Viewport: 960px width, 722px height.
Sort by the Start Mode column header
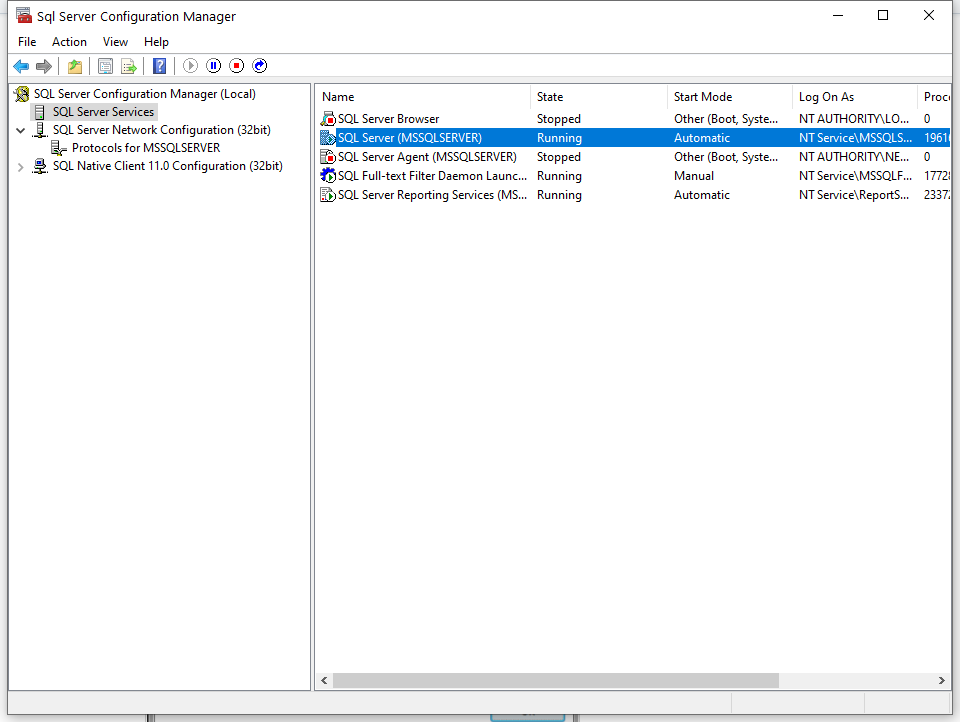tap(730, 97)
